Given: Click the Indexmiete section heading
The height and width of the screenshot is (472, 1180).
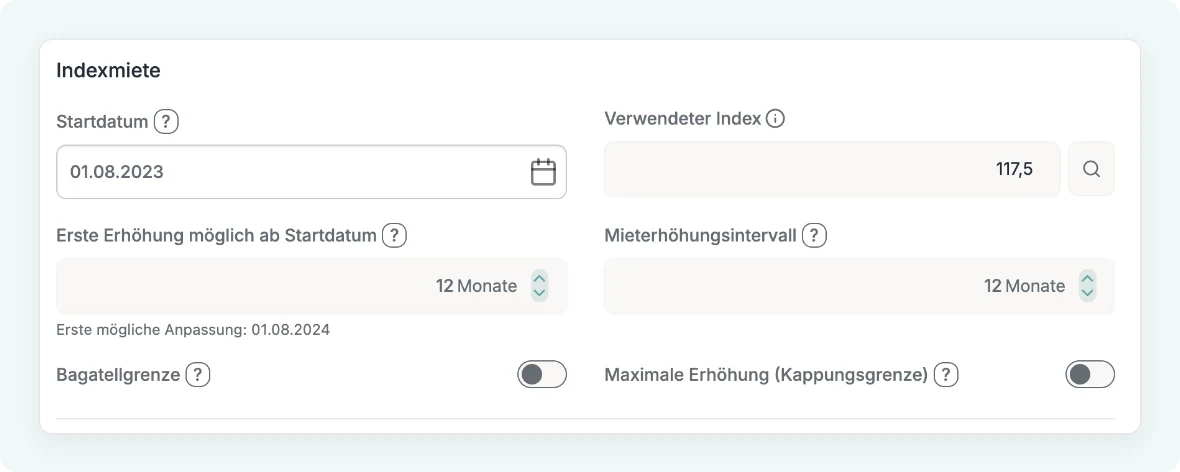Looking at the screenshot, I should tap(108, 71).
